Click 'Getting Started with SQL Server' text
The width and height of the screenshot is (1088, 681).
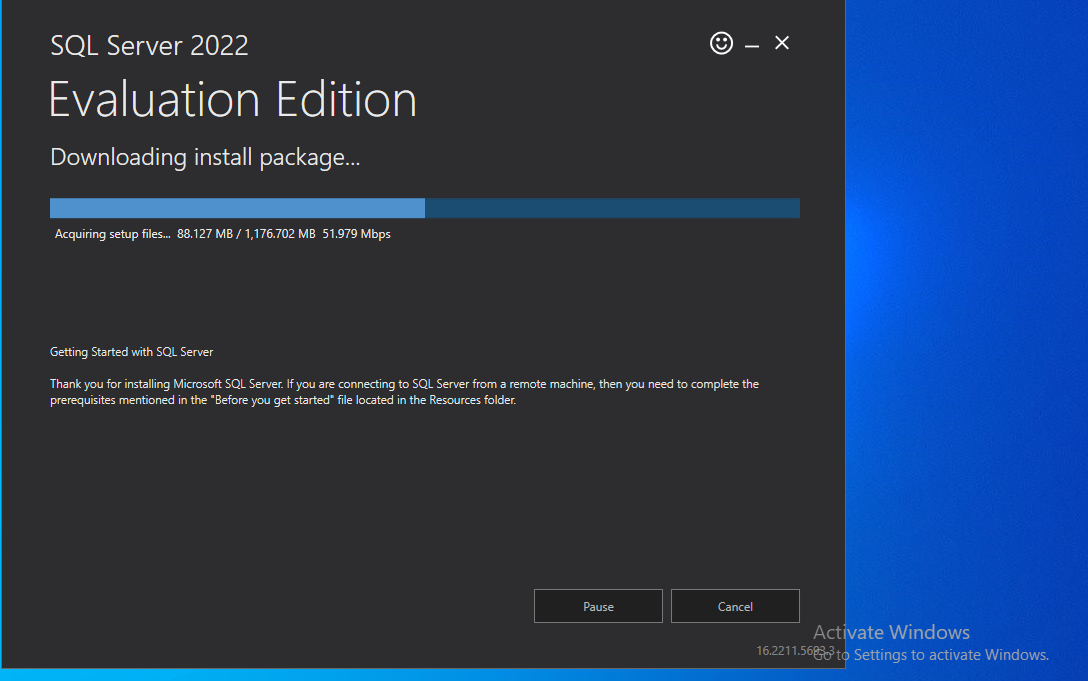(x=131, y=352)
